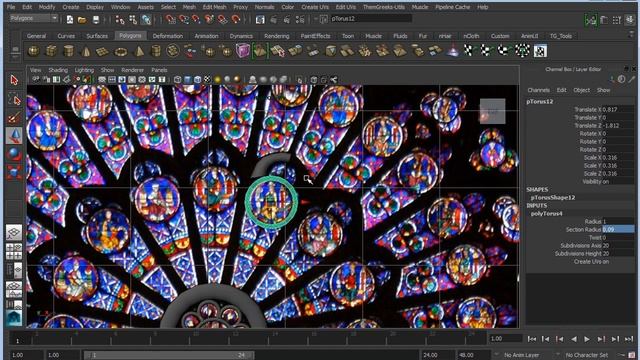The width and height of the screenshot is (640, 360).
Task: Create a polygon pyramid from shelf
Action: coord(139,51)
